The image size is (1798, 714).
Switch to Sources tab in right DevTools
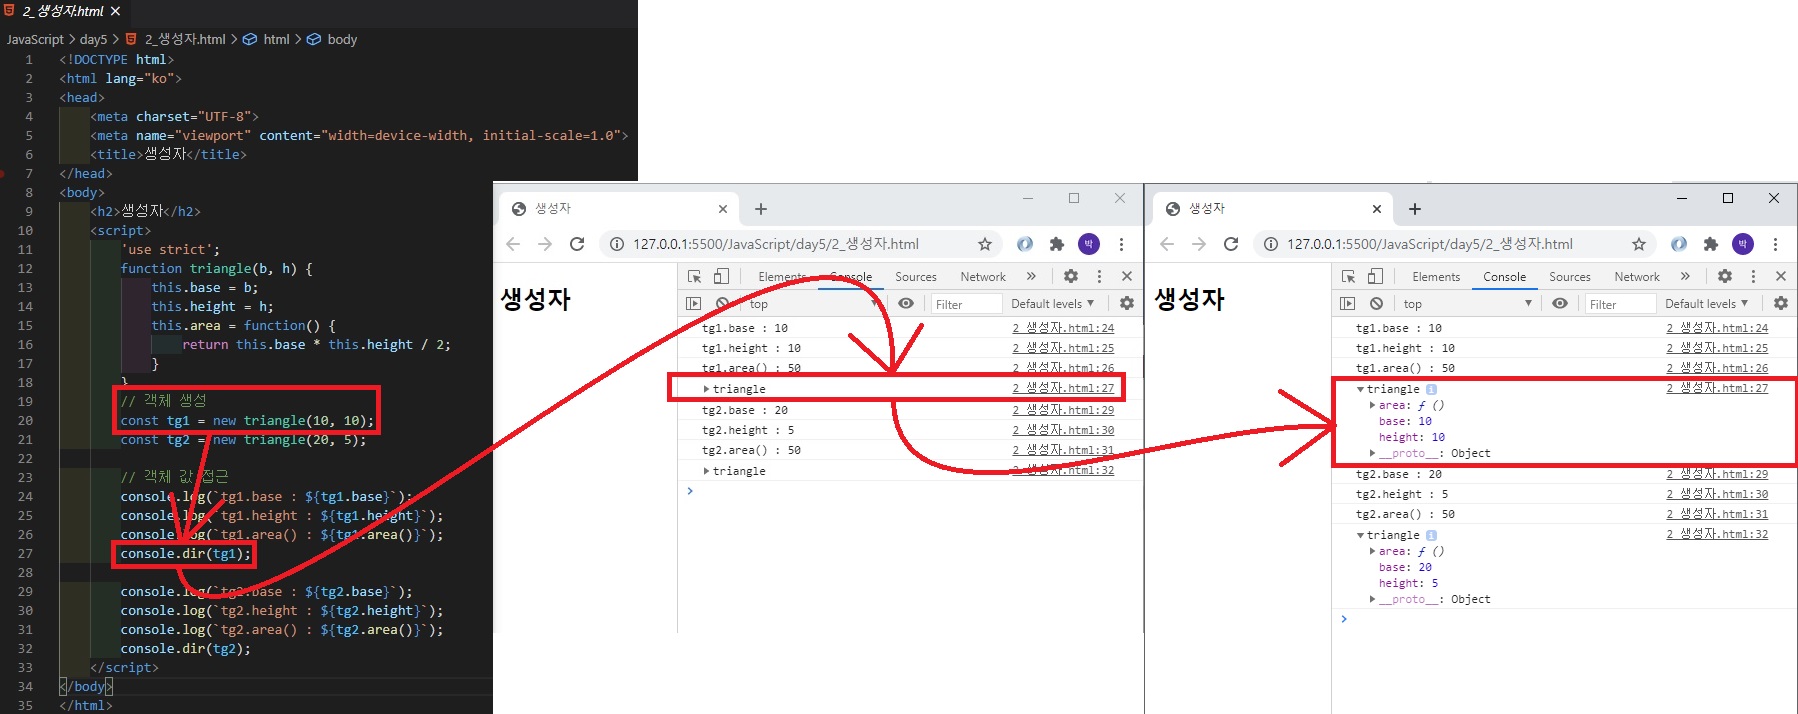point(1569,277)
